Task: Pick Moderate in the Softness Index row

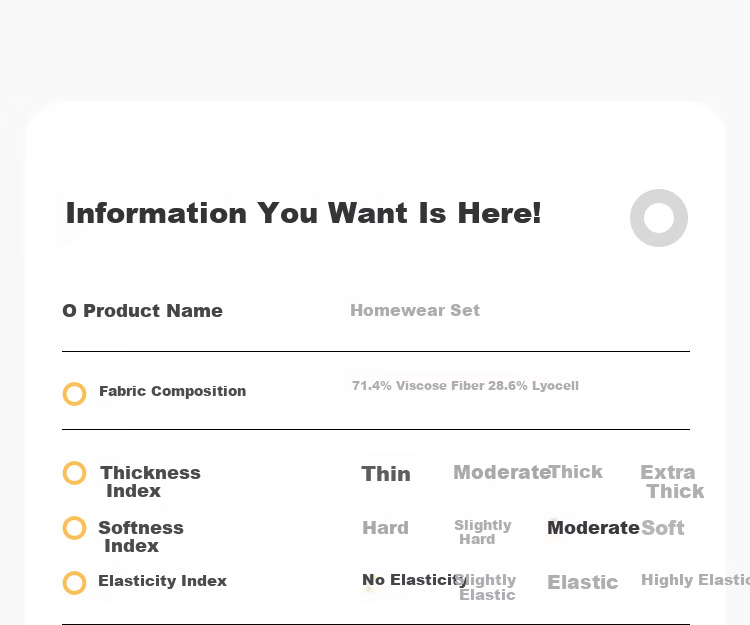Action: pos(593,528)
